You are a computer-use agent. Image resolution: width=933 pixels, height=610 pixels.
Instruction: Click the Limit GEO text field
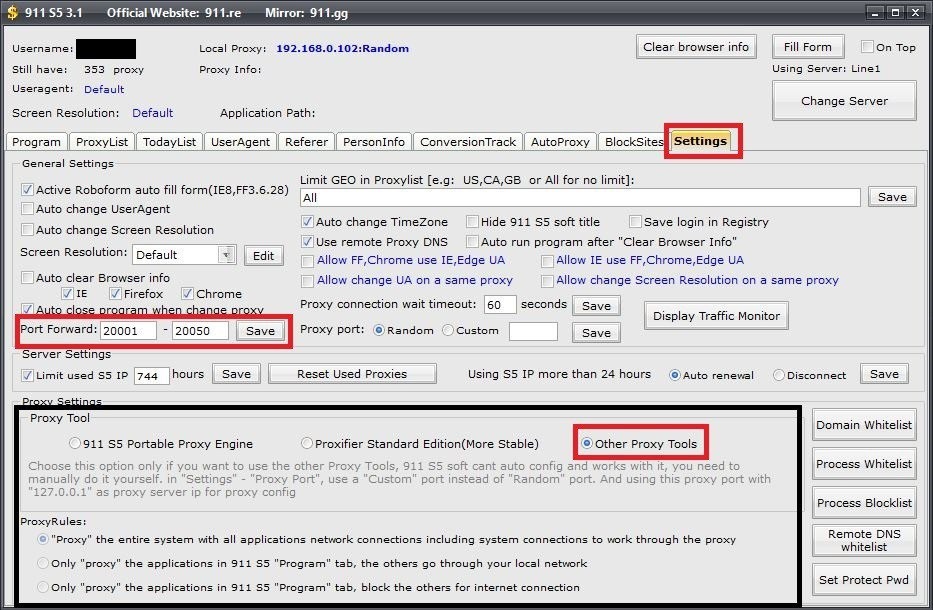pyautogui.click(x=580, y=198)
